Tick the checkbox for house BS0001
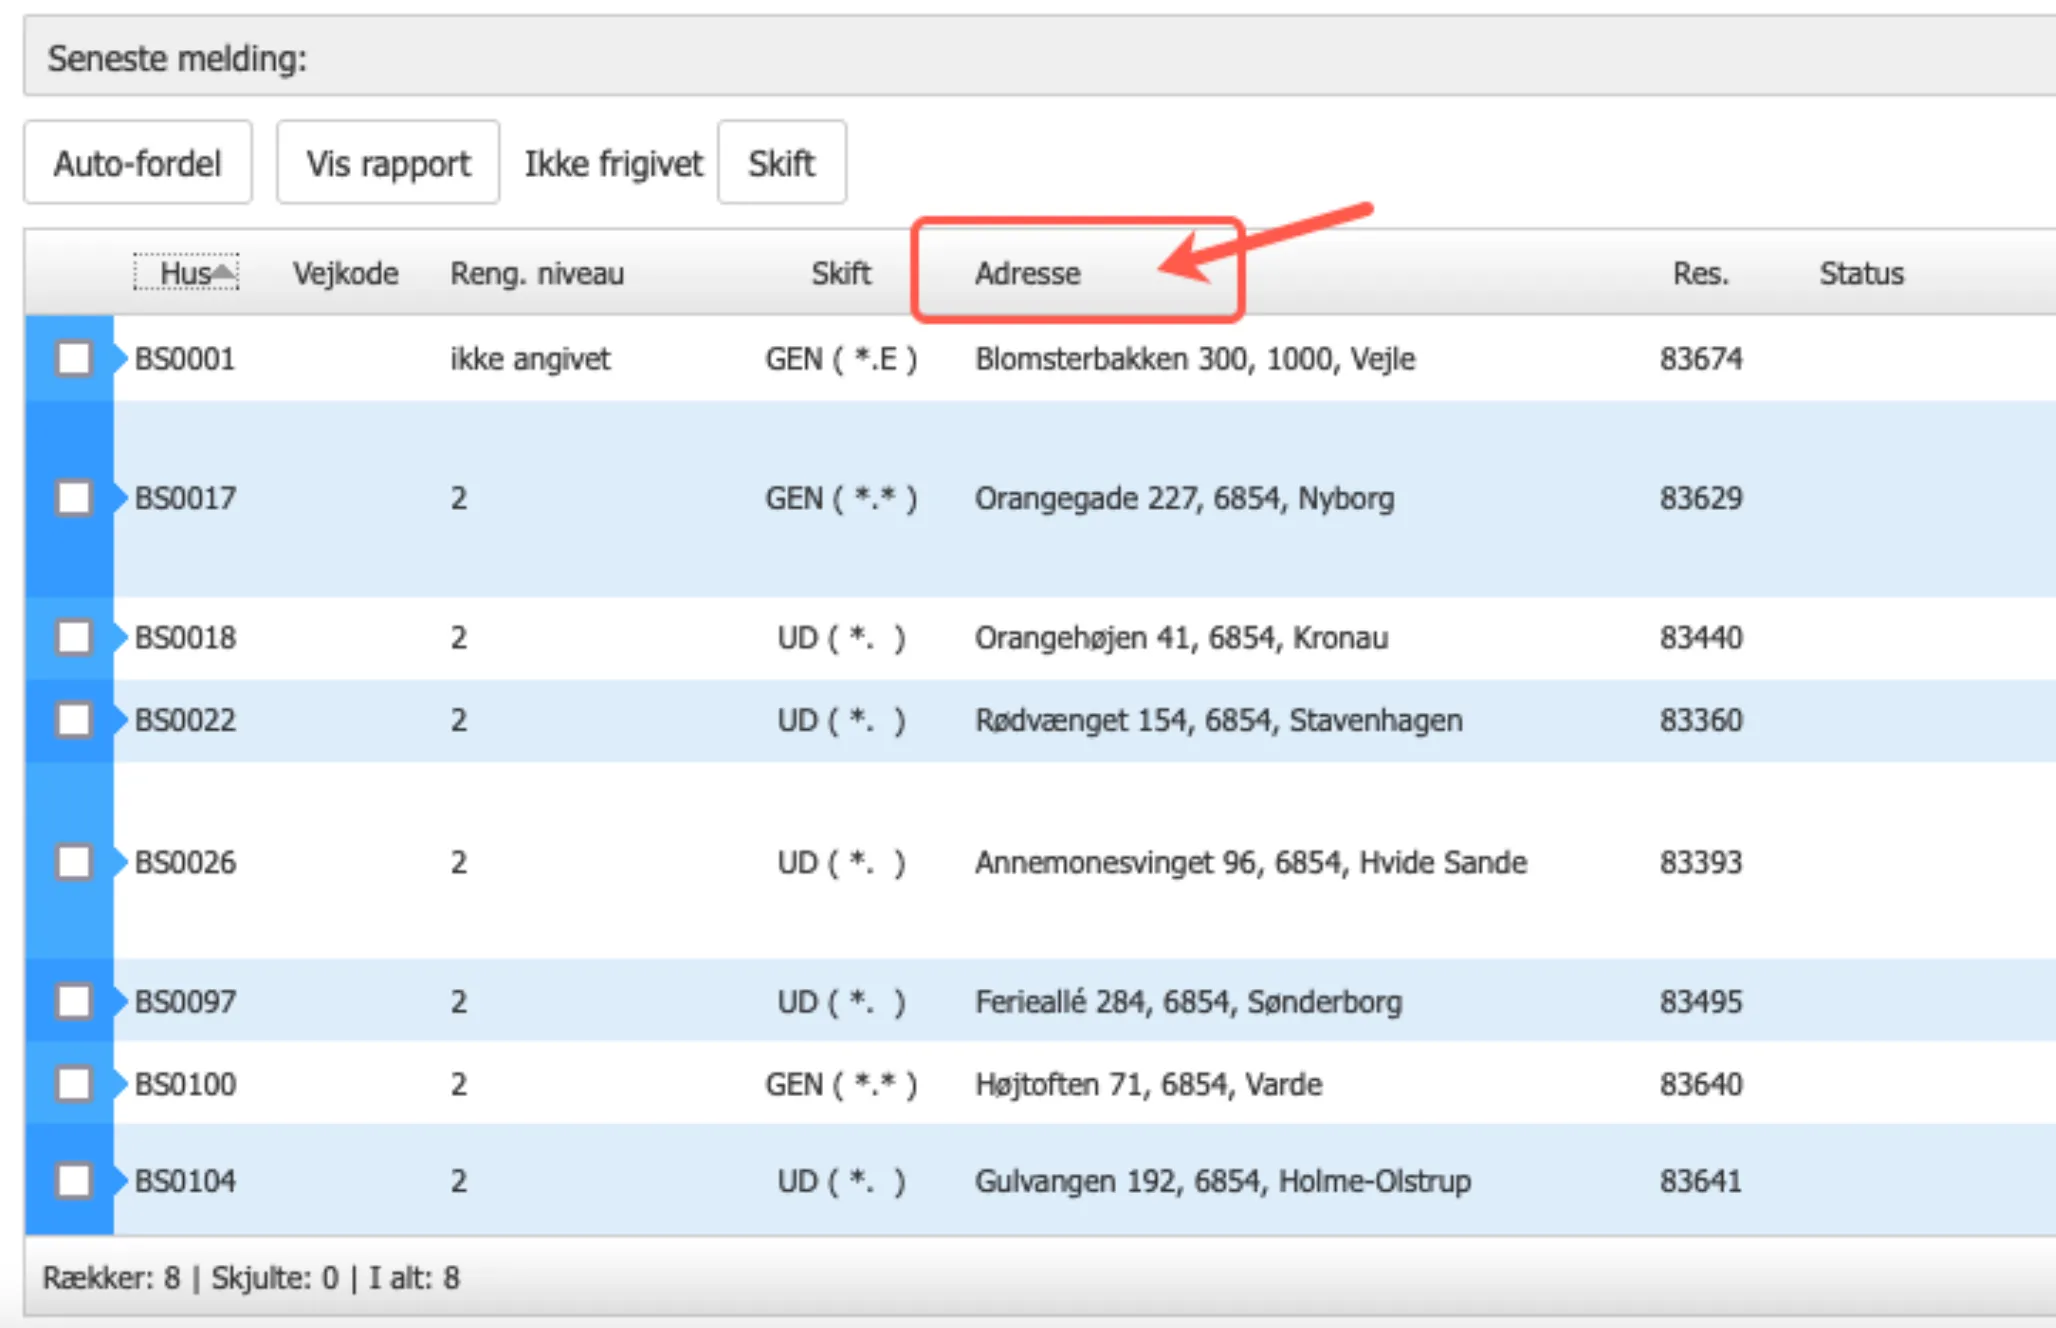Image resolution: width=2056 pixels, height=1328 pixels. (x=74, y=358)
